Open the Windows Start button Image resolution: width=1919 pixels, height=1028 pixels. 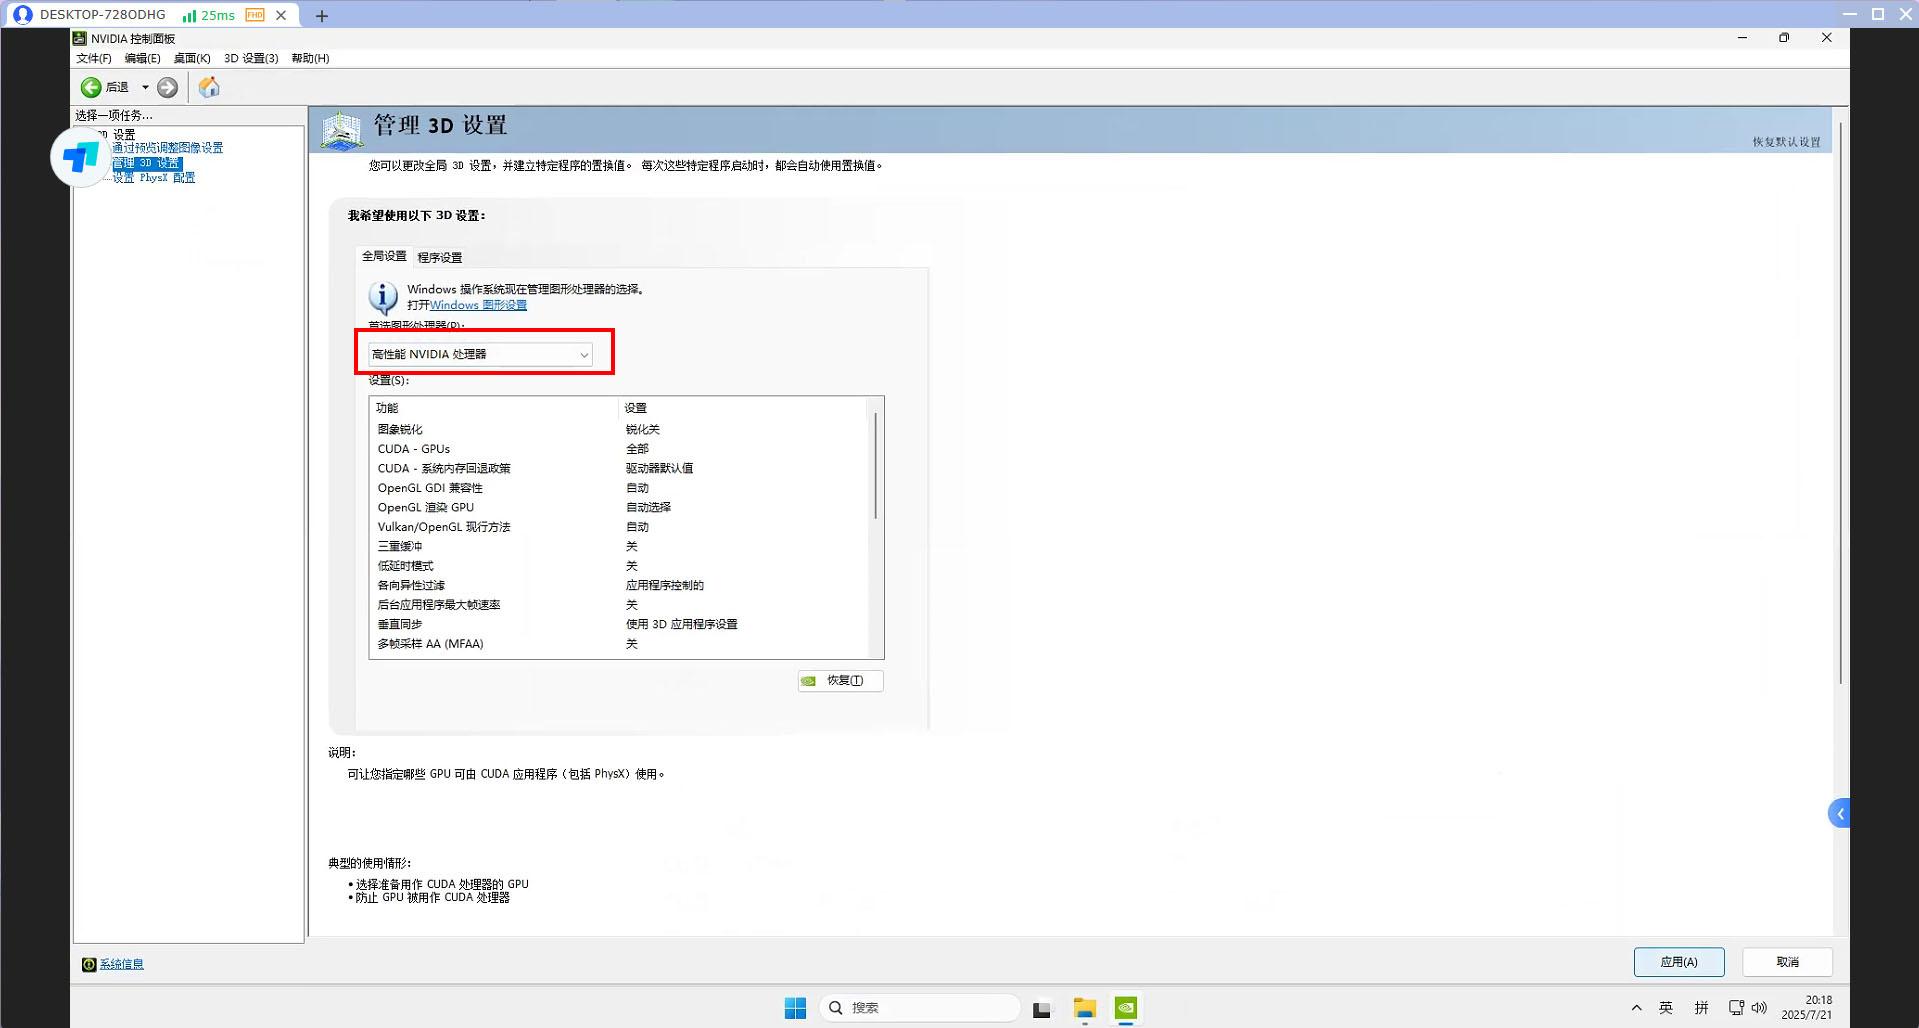[x=795, y=1008]
